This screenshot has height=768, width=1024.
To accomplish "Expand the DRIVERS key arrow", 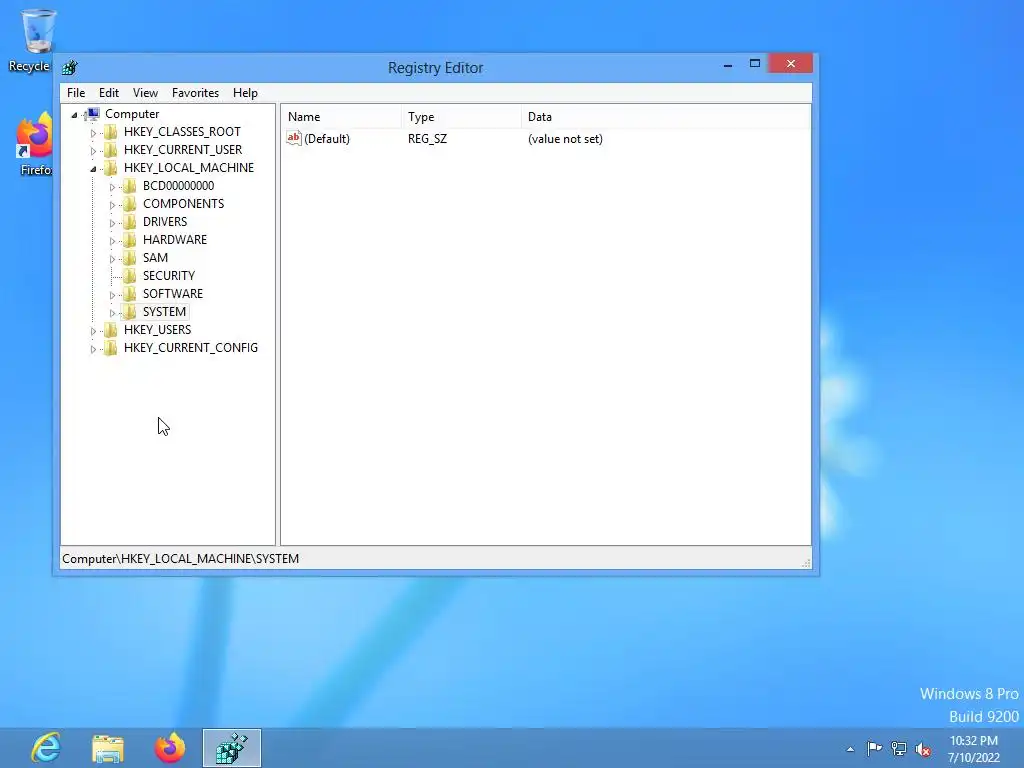I will (112, 223).
